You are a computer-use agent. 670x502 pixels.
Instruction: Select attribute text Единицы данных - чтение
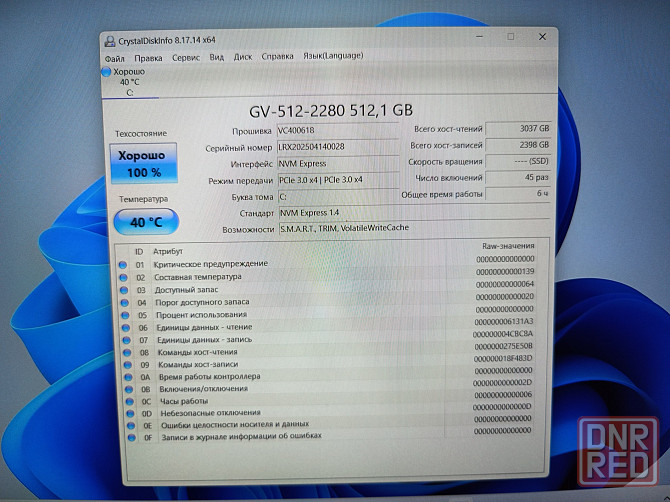(204, 327)
